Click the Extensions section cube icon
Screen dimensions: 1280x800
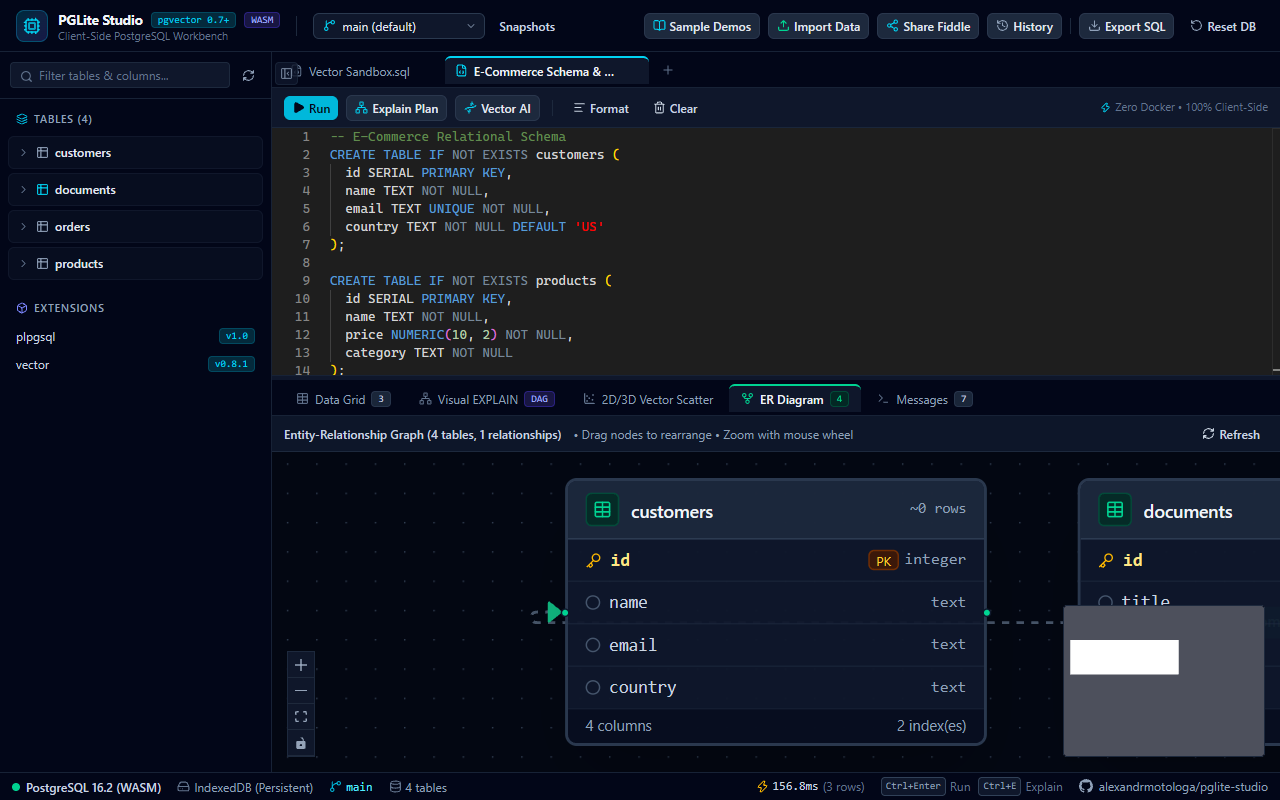coord(22,308)
